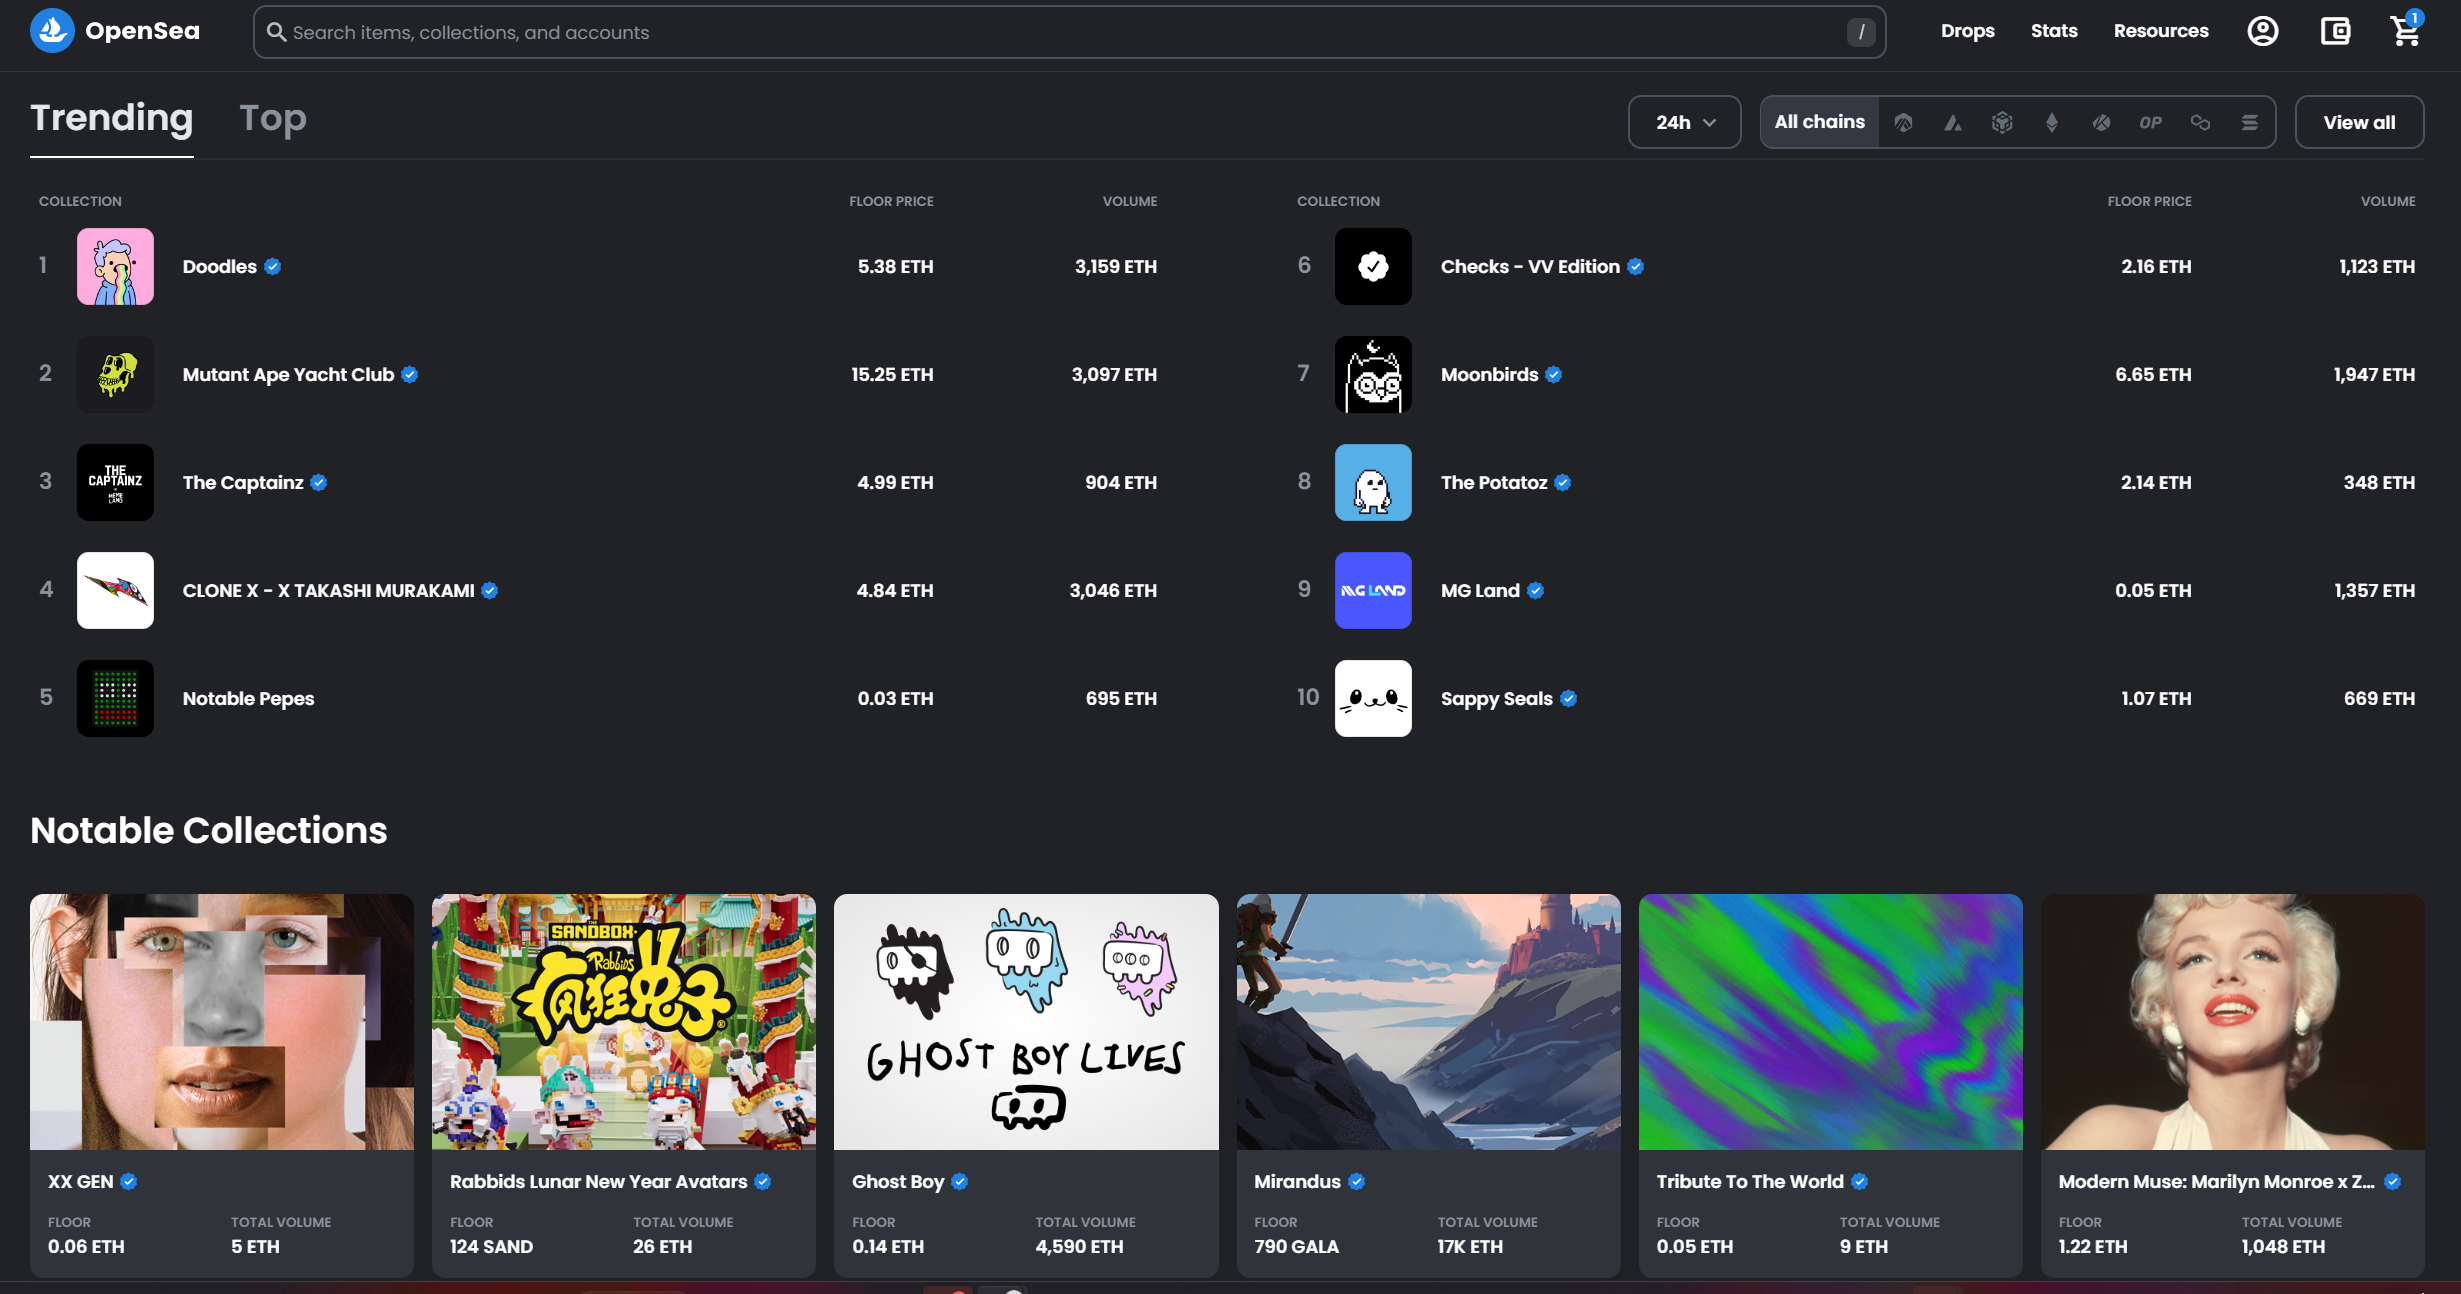The image size is (2461, 1294).
Task: Click MG Land floor price 0.05 ETH
Action: click(2153, 591)
